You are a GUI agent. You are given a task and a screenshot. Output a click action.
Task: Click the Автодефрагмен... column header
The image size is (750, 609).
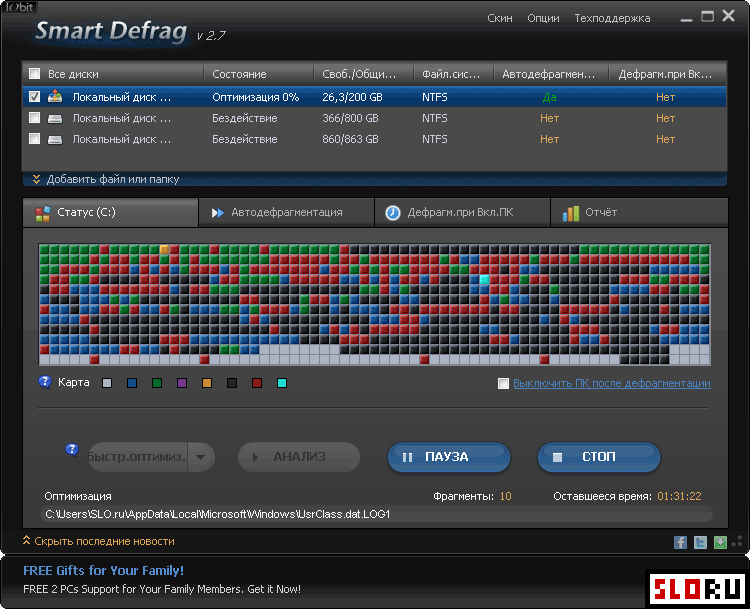click(551, 74)
